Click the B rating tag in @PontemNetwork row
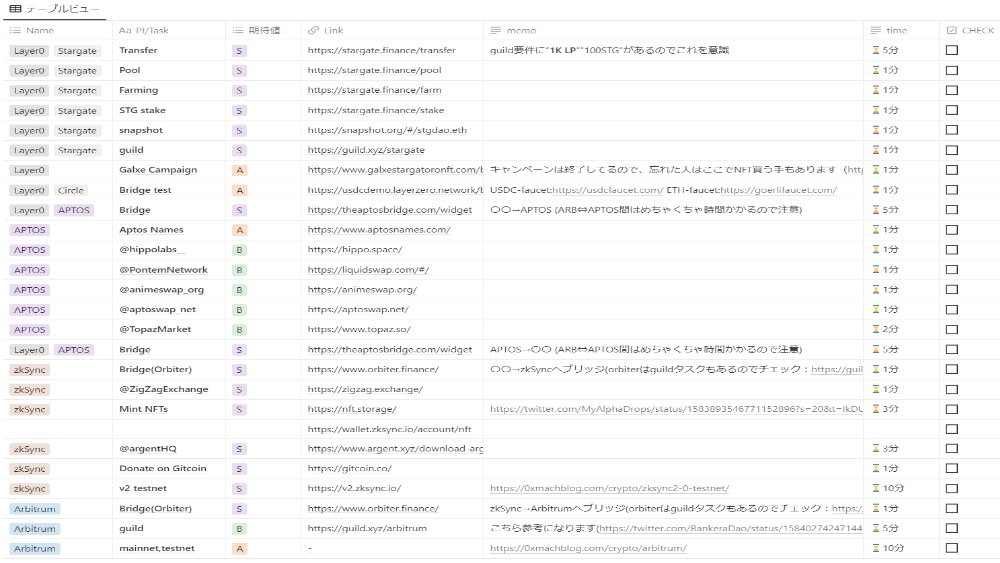Screen dimensions: 1000x563 tap(239, 270)
